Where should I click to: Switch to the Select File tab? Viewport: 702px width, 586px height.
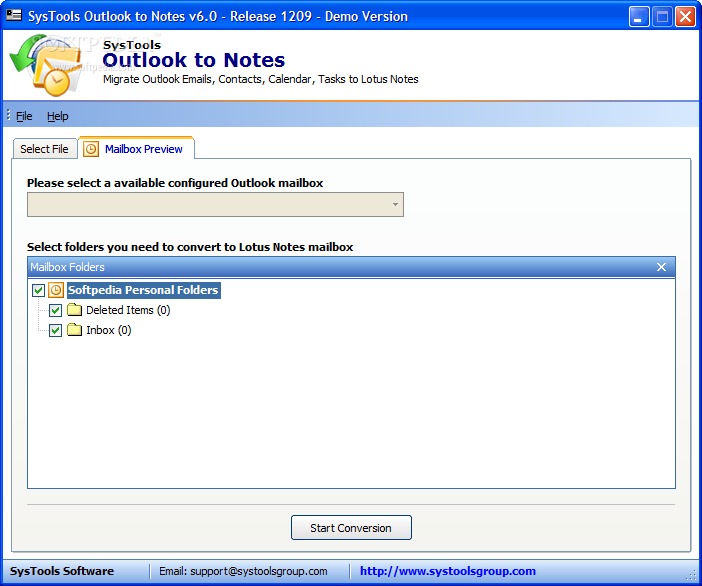[44, 149]
